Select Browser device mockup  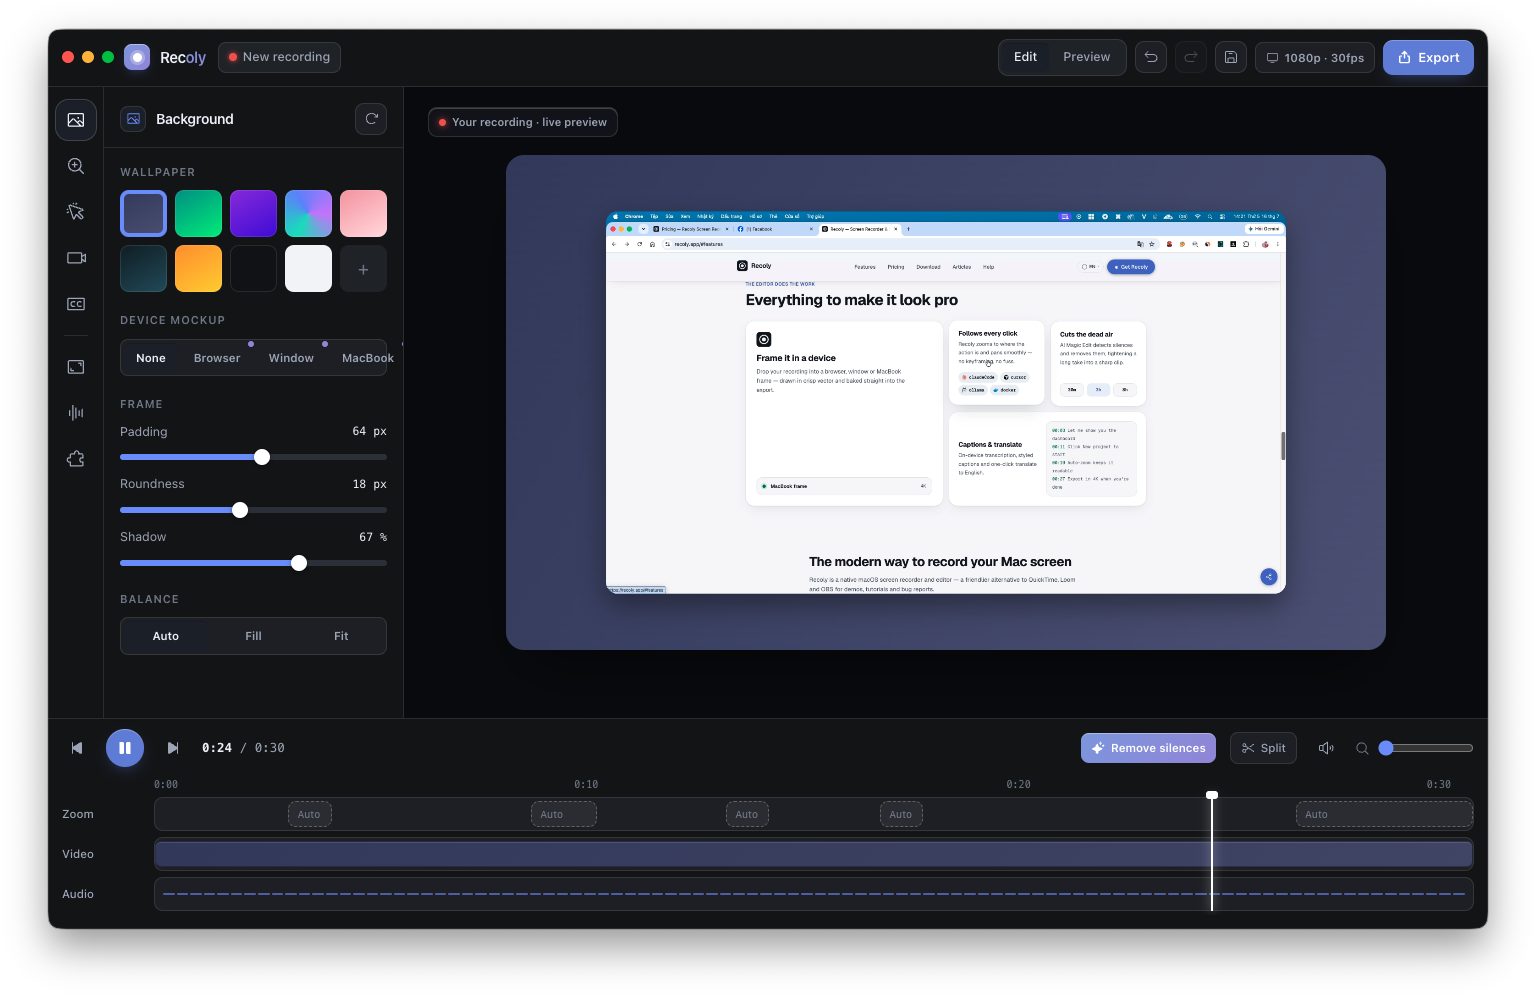pyautogui.click(x=217, y=358)
